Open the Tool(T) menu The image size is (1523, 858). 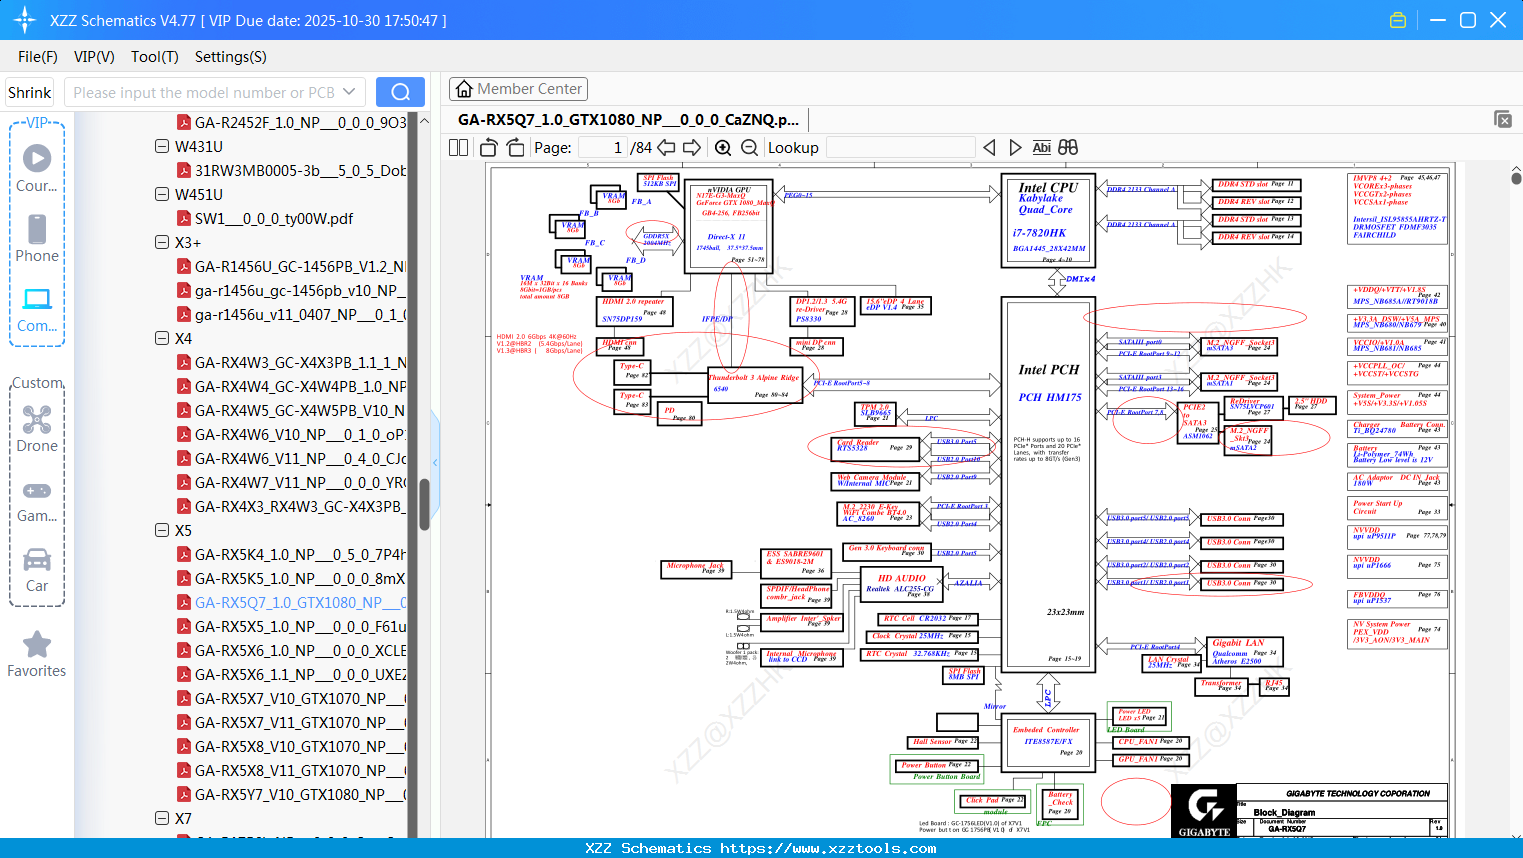click(155, 57)
